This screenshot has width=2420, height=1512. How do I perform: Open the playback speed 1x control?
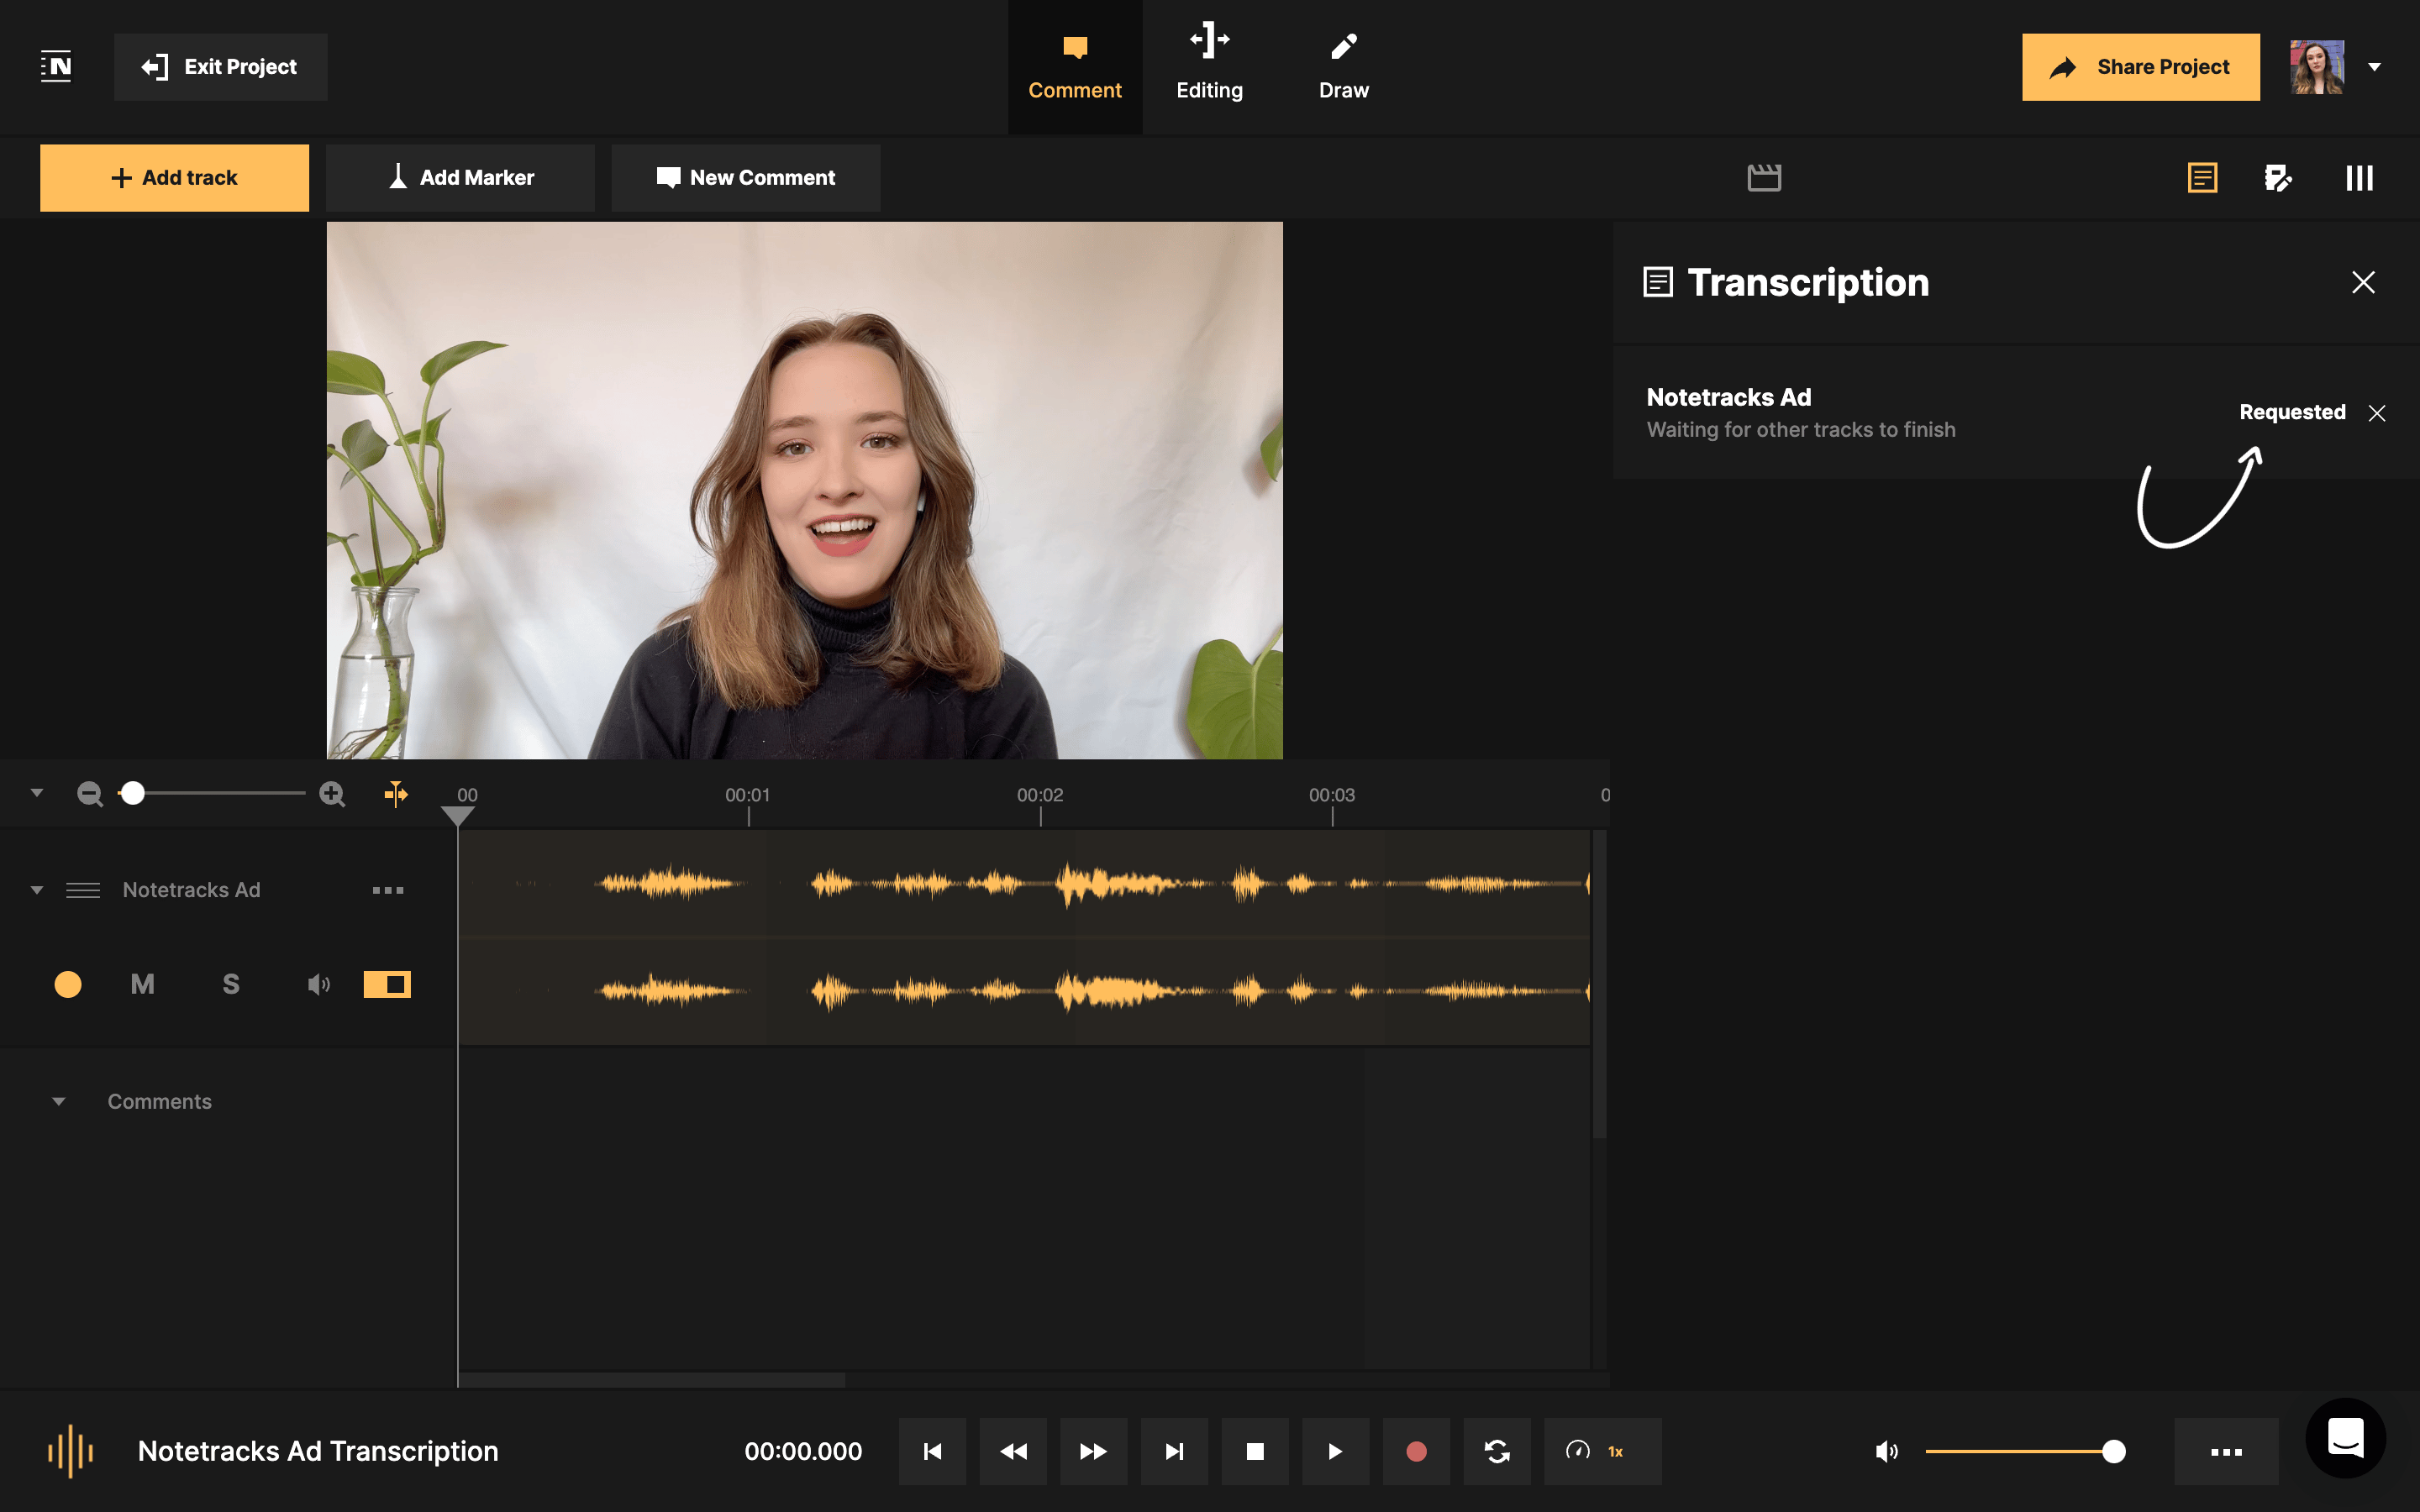pyautogui.click(x=1602, y=1451)
